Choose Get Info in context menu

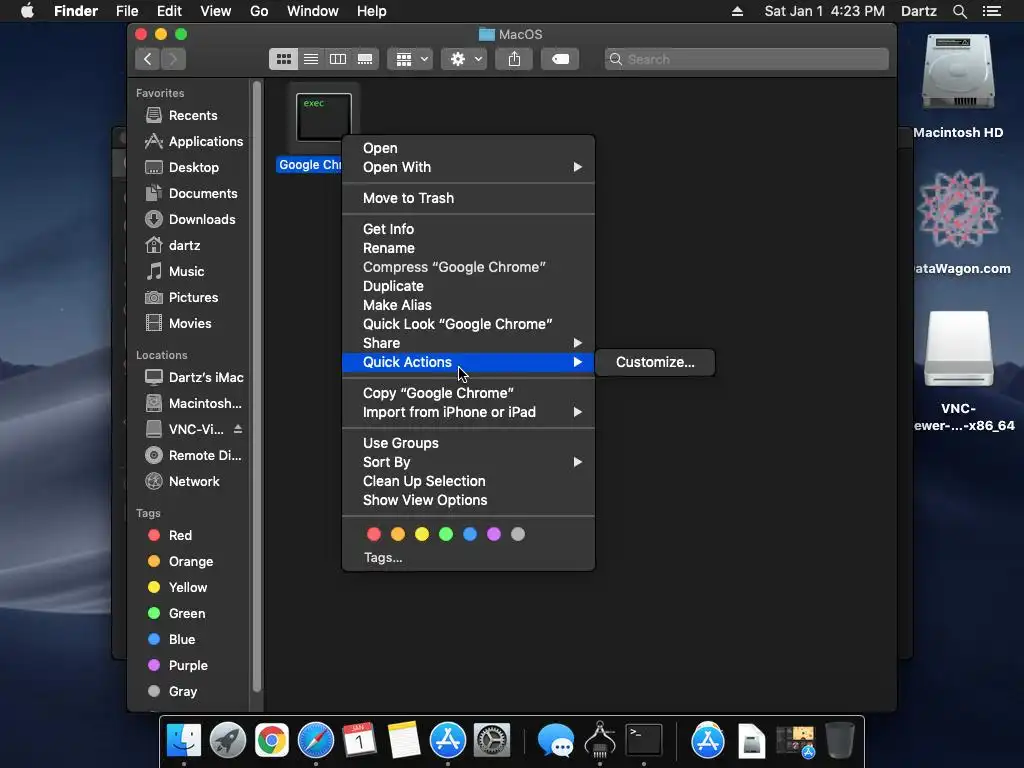(x=468, y=229)
